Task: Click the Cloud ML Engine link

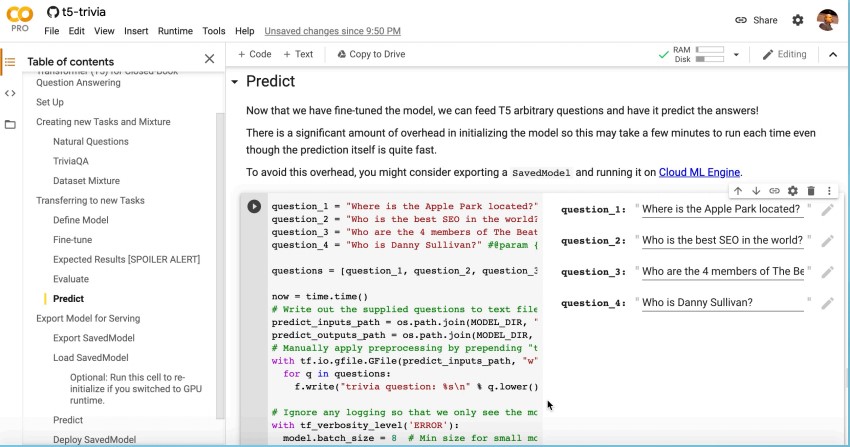Action: (699, 172)
